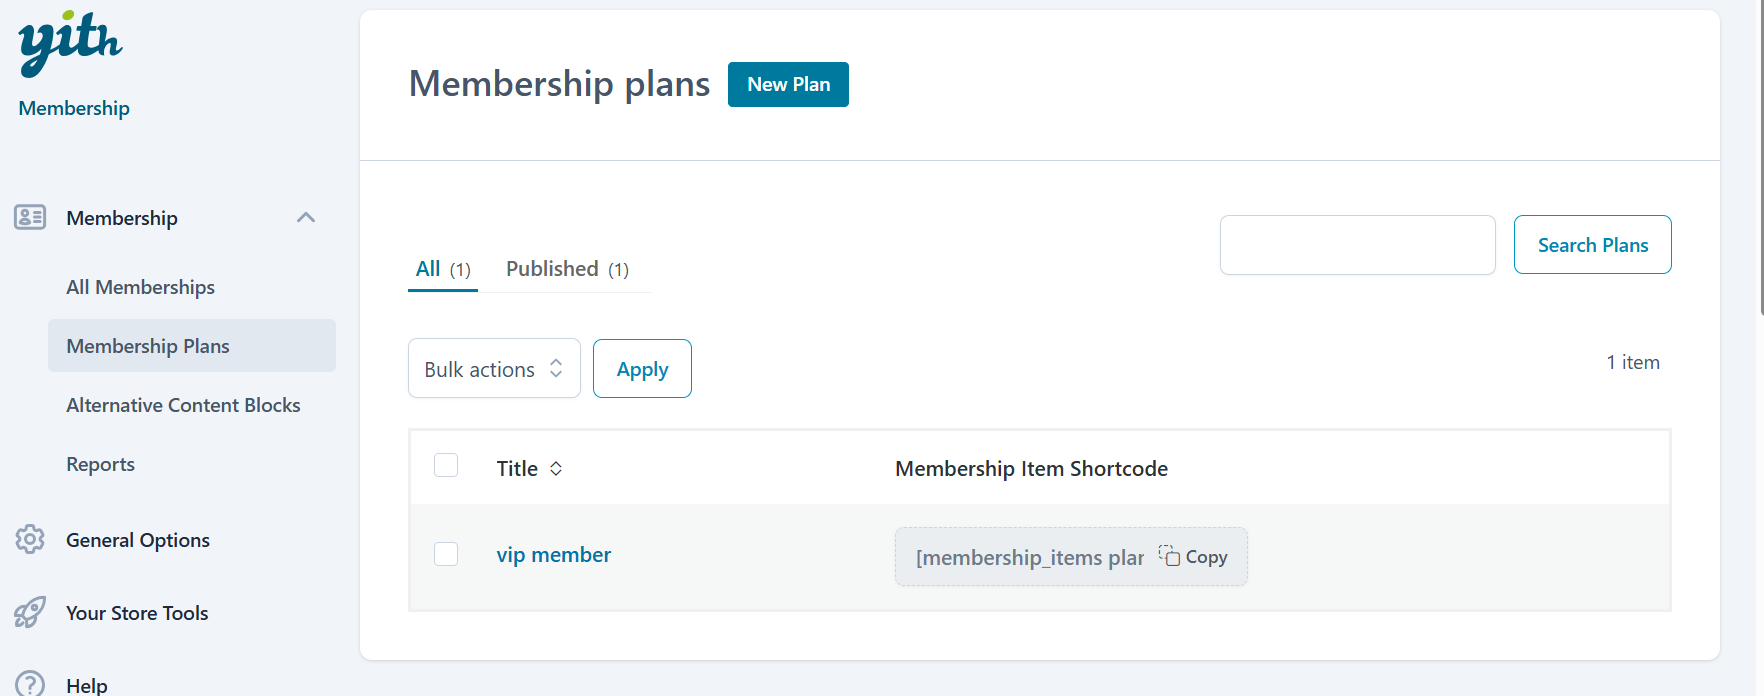Image resolution: width=1764 pixels, height=696 pixels.
Task: Switch to the Published tab
Action: 566,269
